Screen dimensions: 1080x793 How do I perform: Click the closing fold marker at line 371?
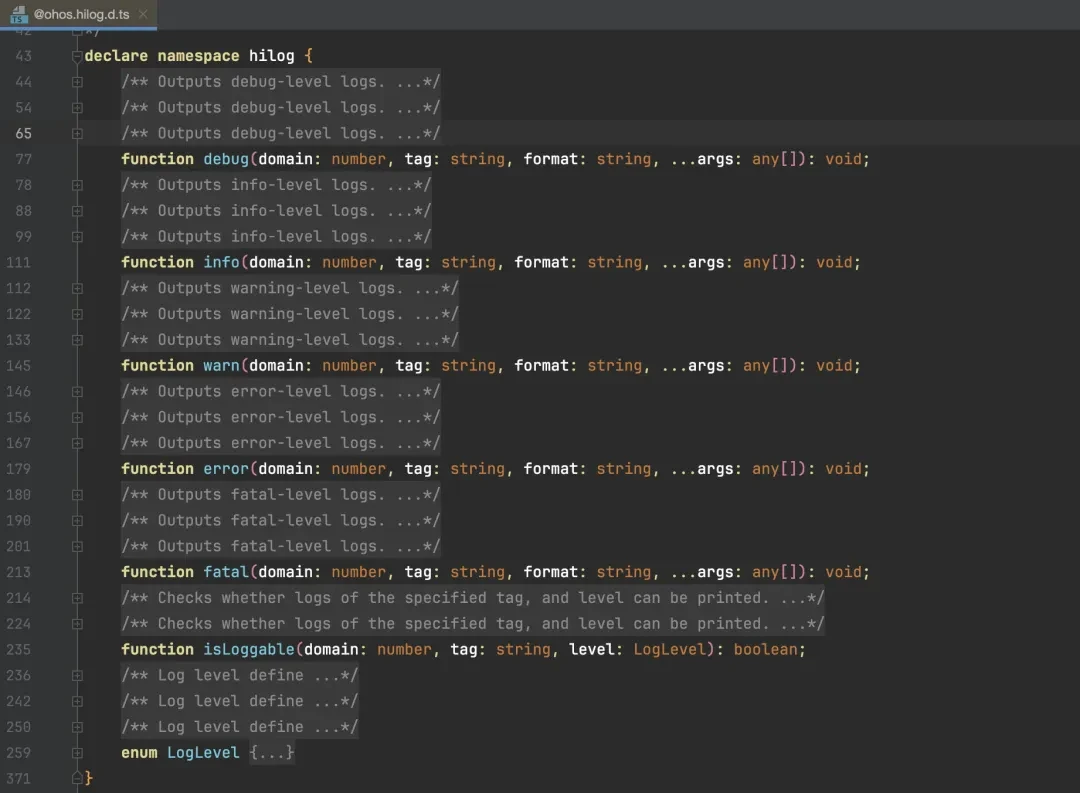(x=77, y=778)
